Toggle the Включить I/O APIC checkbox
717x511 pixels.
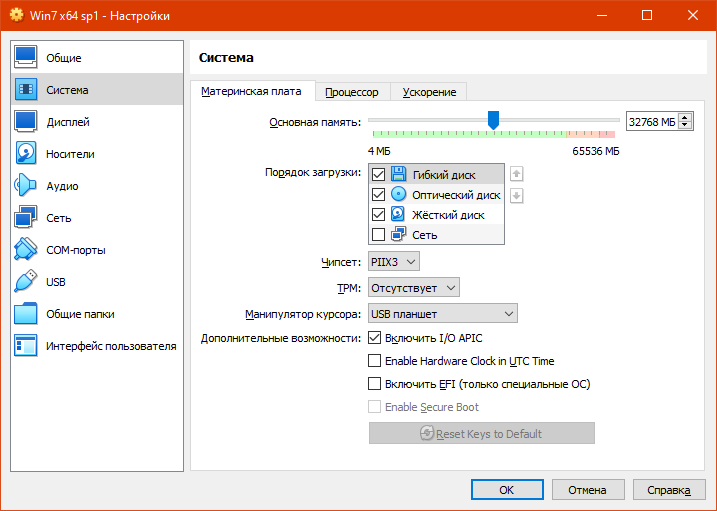click(x=375, y=338)
